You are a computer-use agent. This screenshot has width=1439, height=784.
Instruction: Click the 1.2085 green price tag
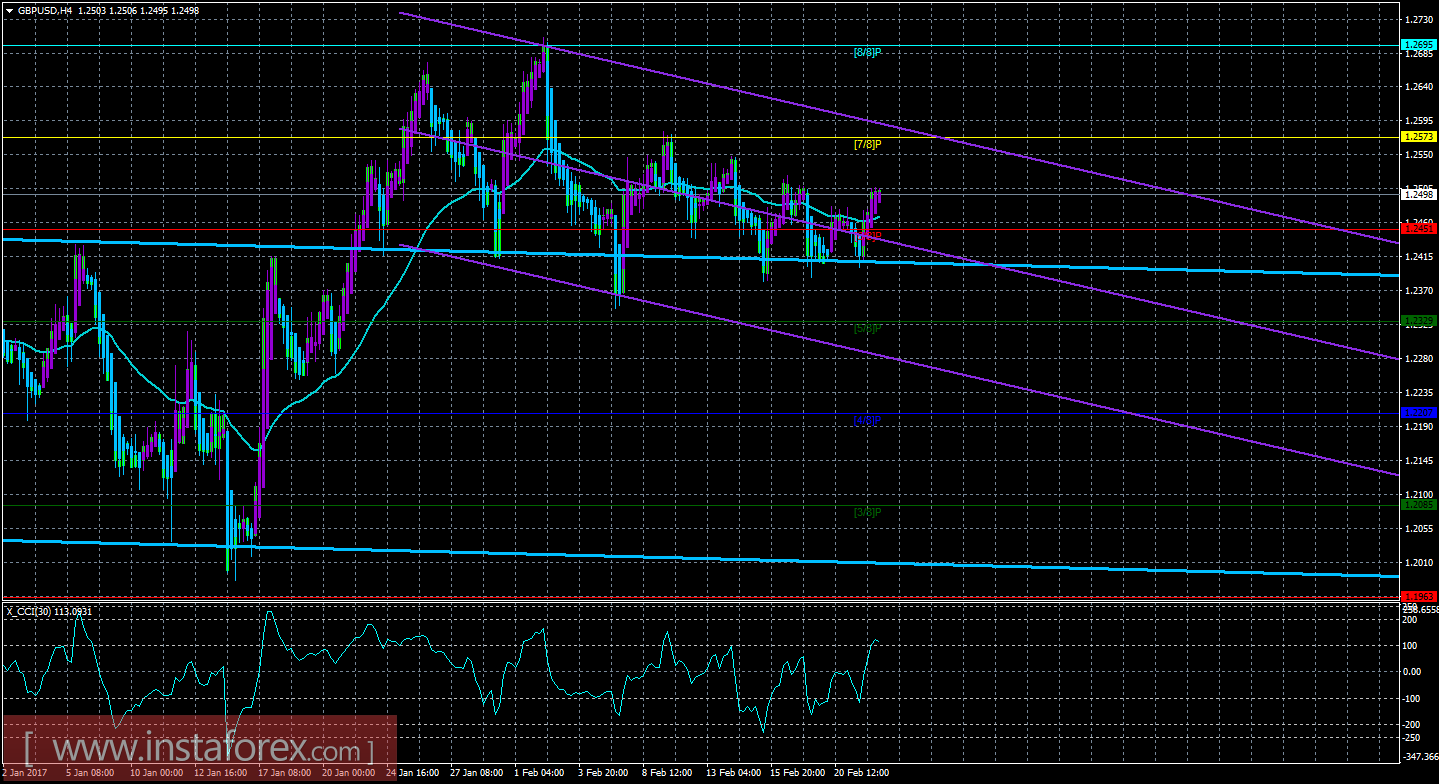tap(1419, 505)
